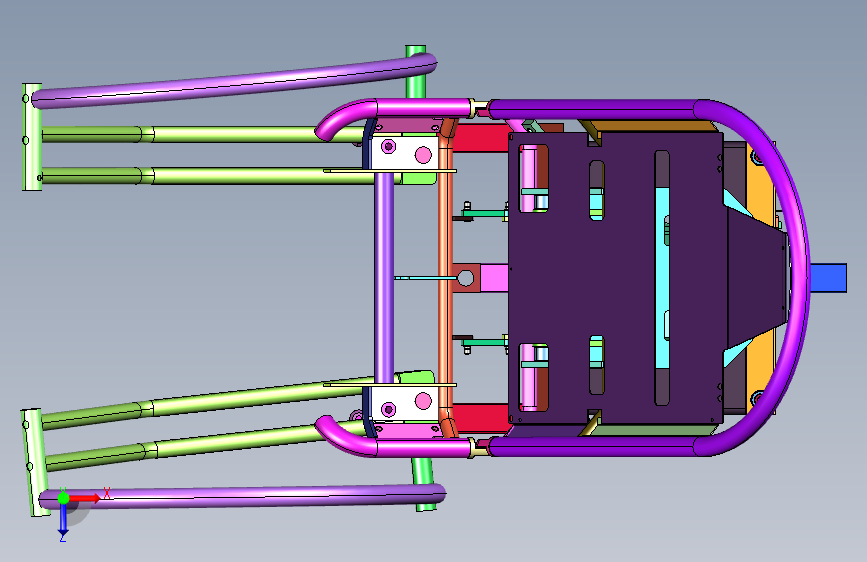
Task: Click the blue Z axis arrow of triad
Action: tap(63, 519)
